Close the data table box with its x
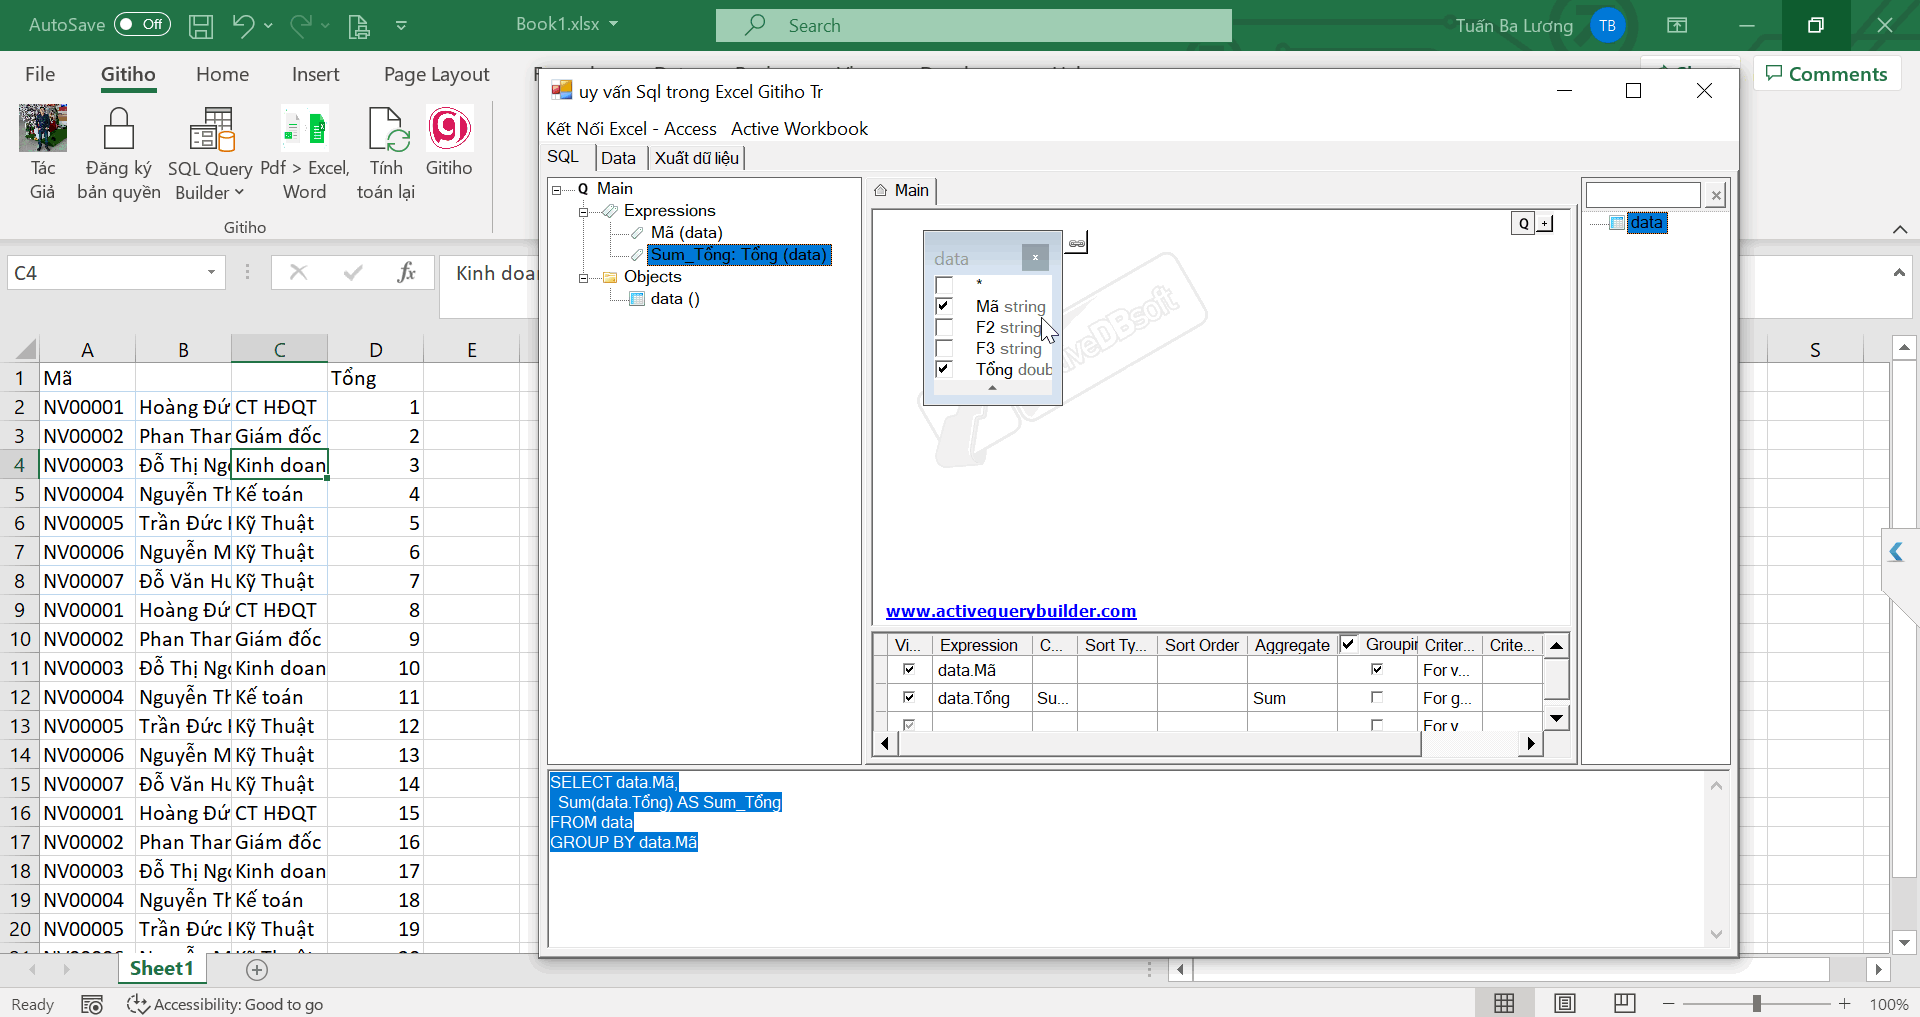 point(1035,258)
